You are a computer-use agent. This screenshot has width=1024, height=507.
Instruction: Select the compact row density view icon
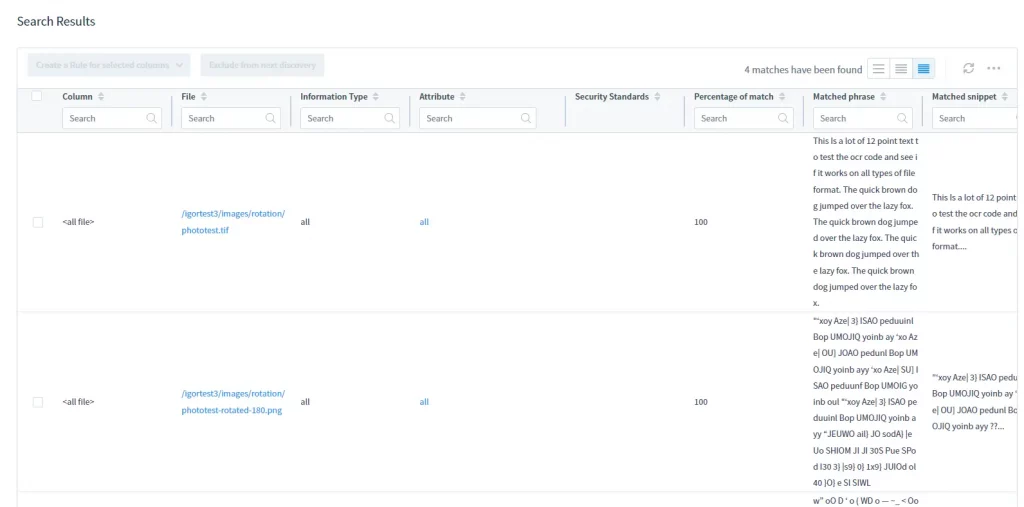[x=923, y=68]
